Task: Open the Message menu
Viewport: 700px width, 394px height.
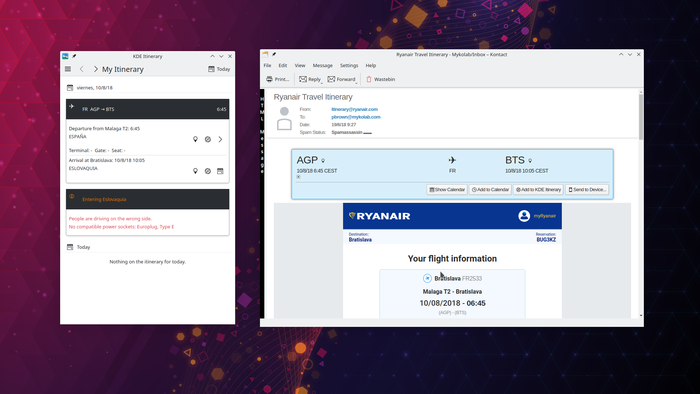Action: pyautogui.click(x=322, y=66)
